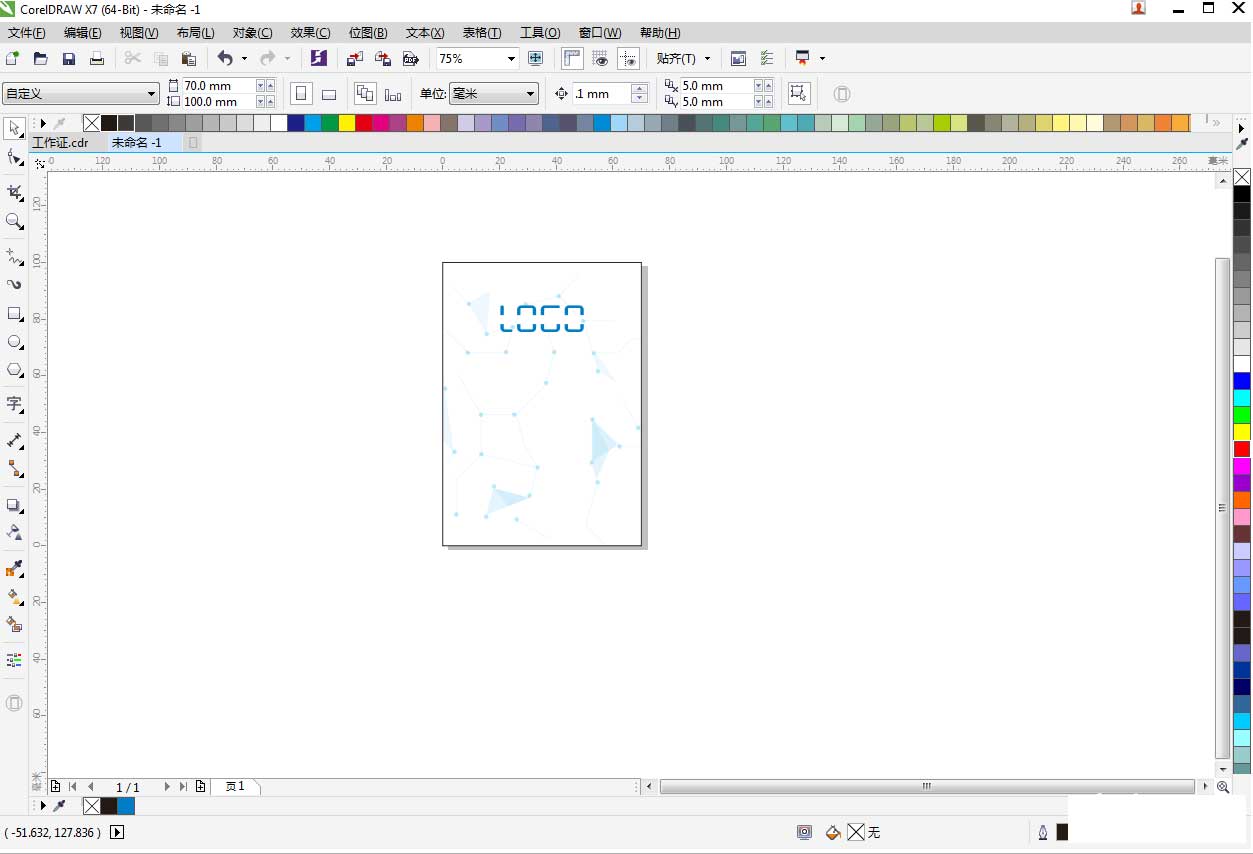1253x854 pixels.
Task: Toggle Show Guidelines button
Action: click(x=628, y=58)
